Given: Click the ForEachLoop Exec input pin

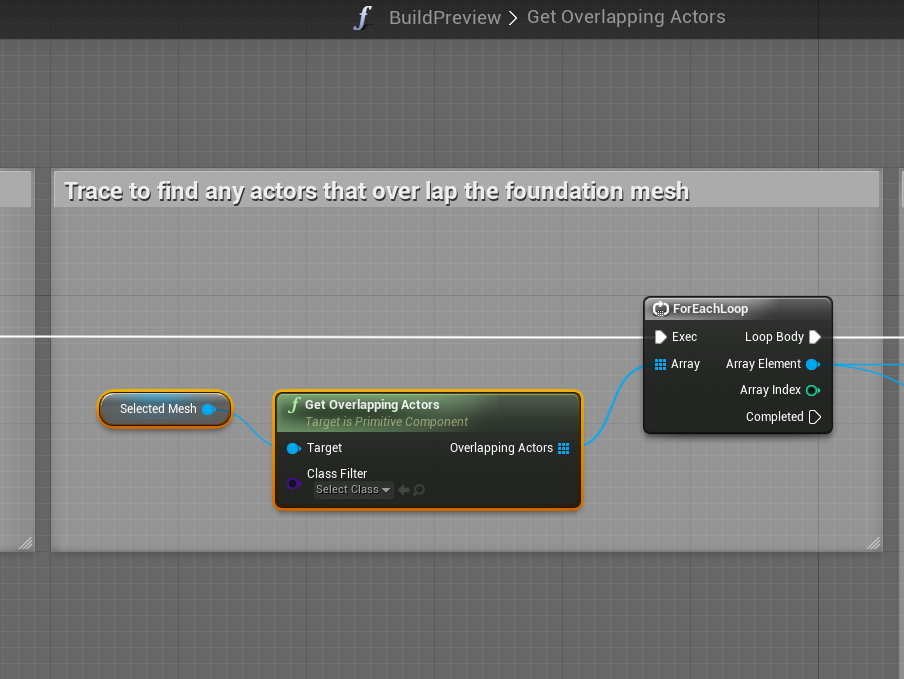Looking at the screenshot, I should (660, 337).
